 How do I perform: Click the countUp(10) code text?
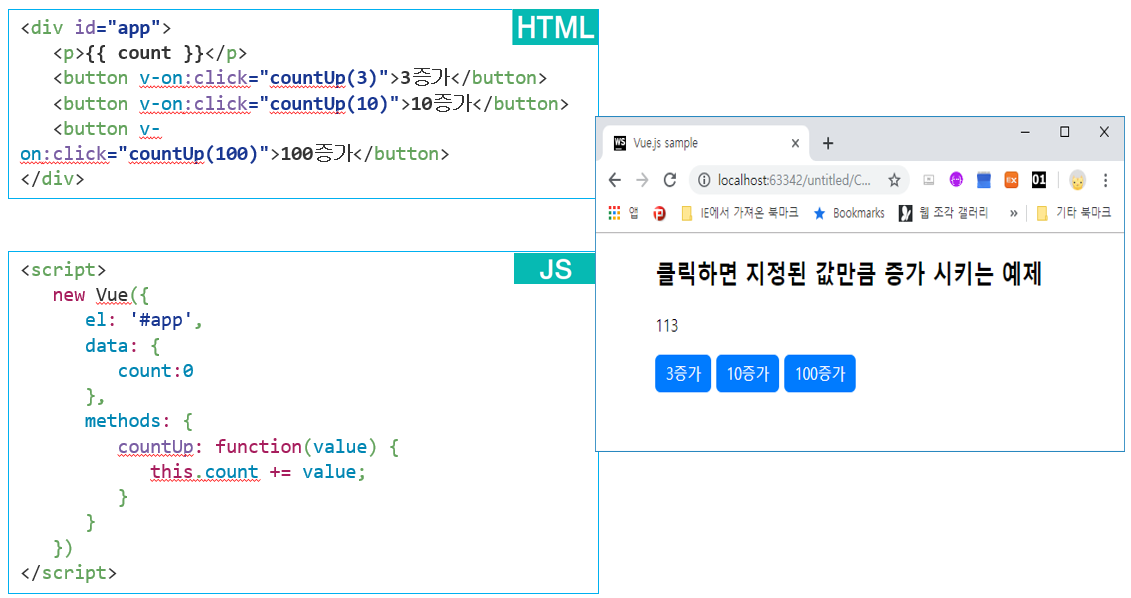click(x=330, y=104)
